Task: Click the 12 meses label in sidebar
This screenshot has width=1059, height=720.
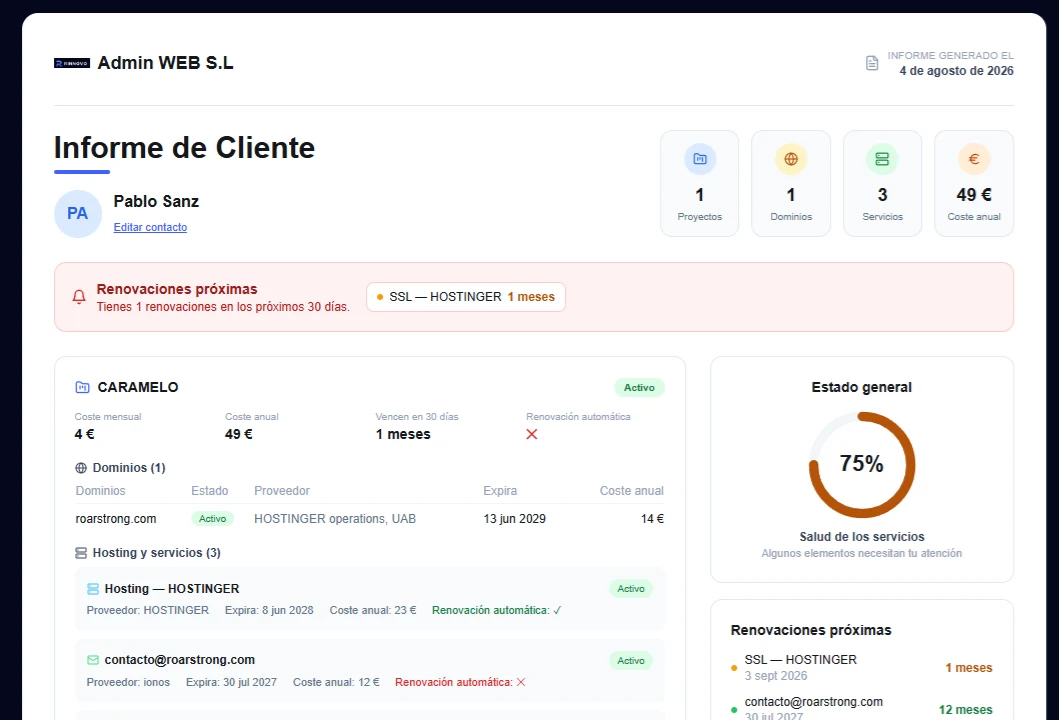Action: 966,710
